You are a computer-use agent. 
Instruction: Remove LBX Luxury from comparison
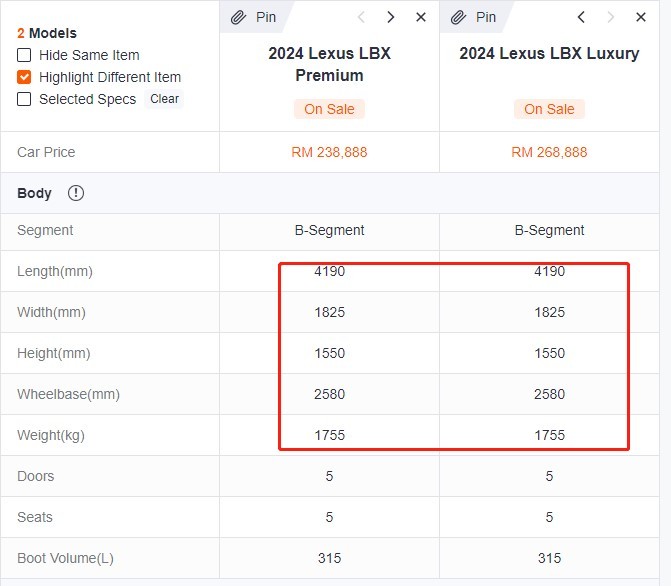(x=641, y=17)
